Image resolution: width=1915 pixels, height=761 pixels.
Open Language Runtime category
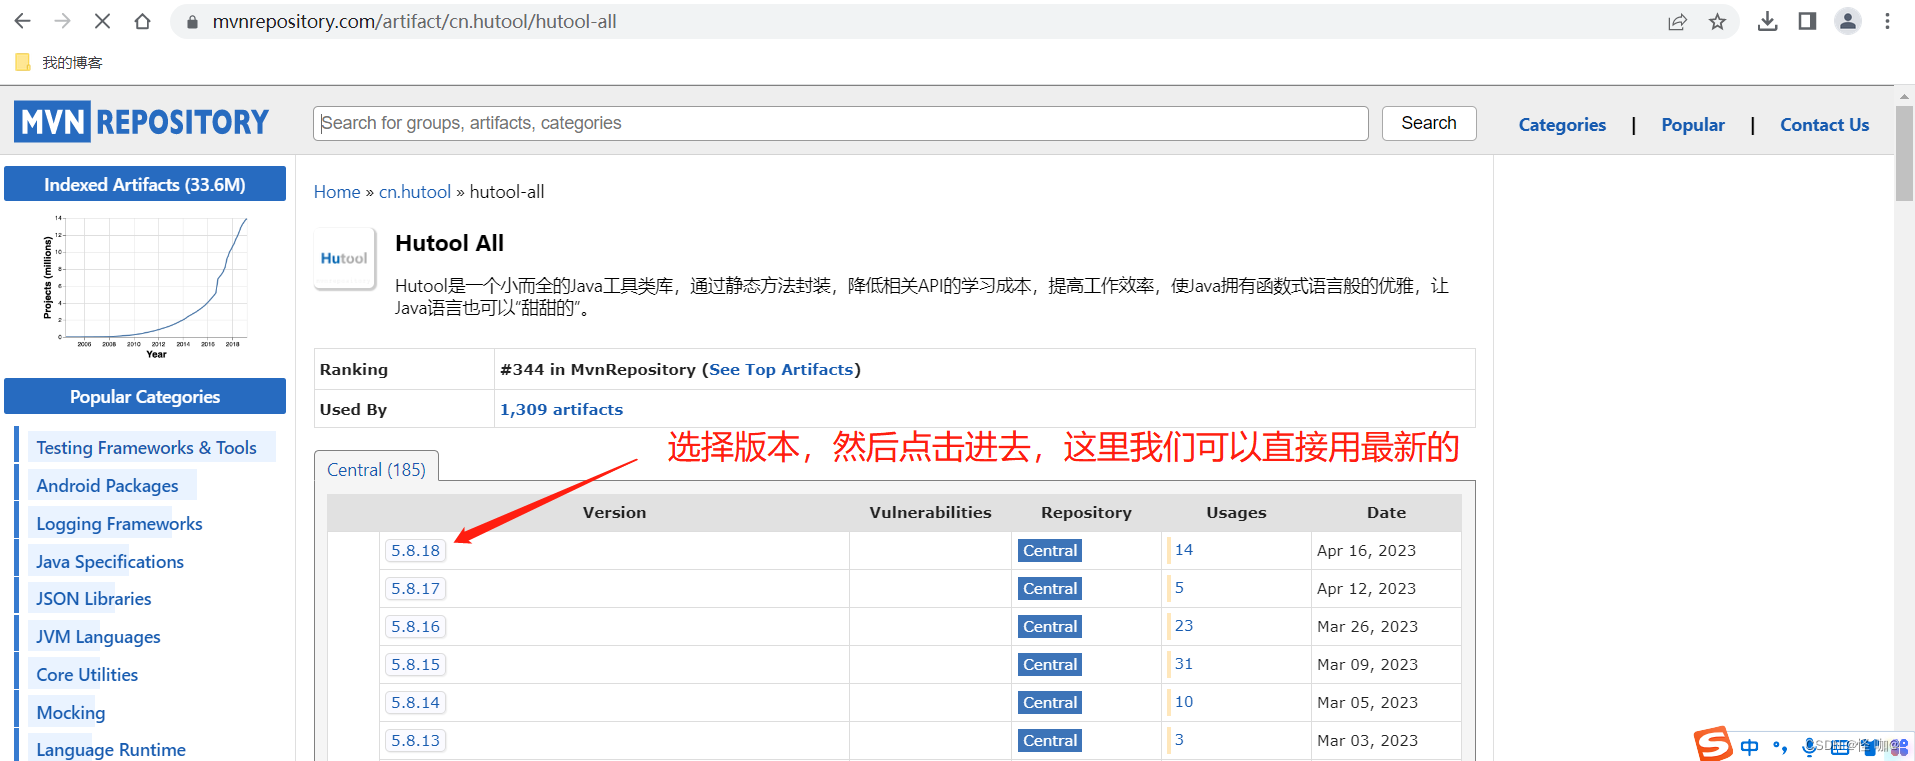pyautogui.click(x=111, y=749)
